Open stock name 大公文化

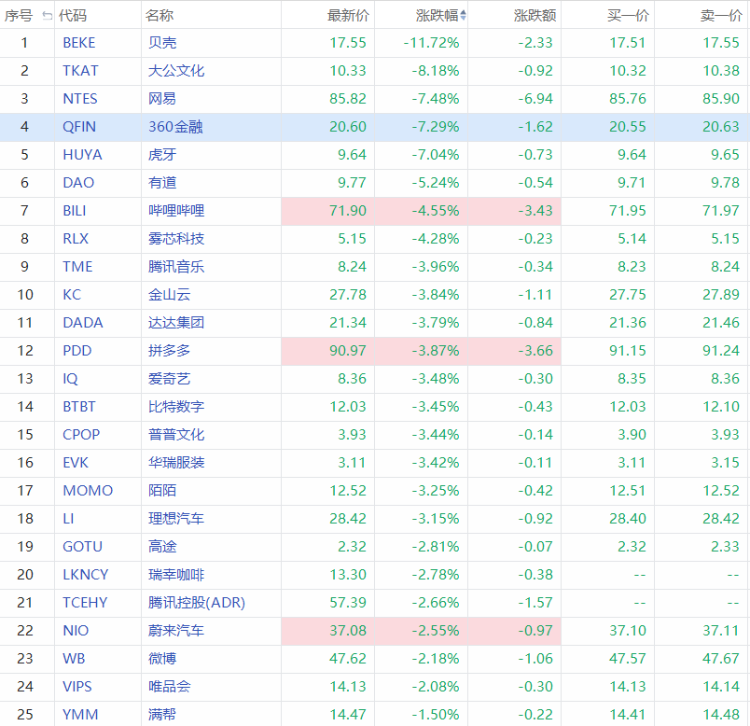coord(176,71)
